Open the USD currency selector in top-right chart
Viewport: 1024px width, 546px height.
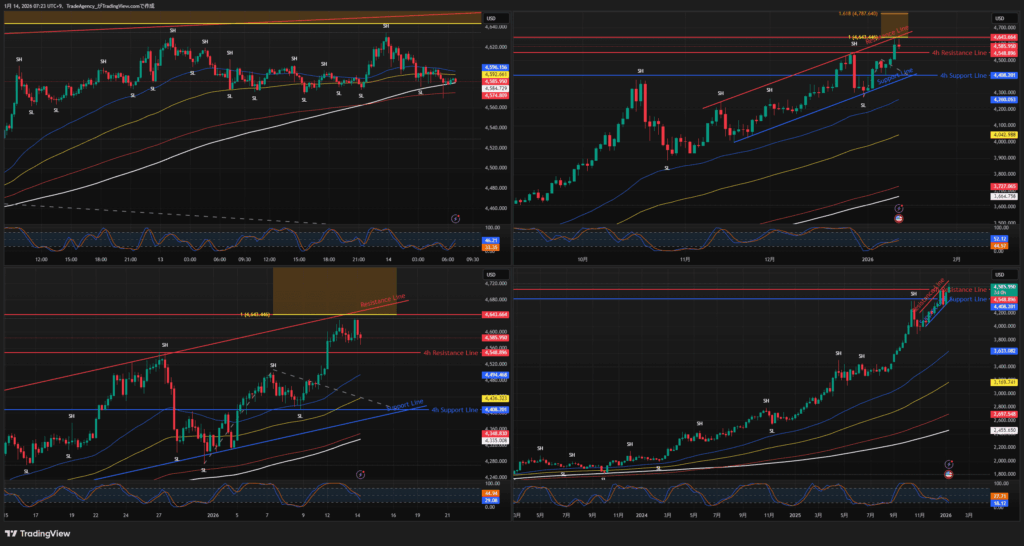pos(996,19)
